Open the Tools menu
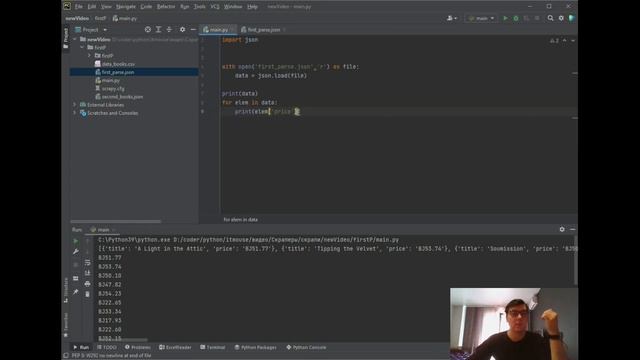The width and height of the screenshot is (640, 360). (200, 7)
